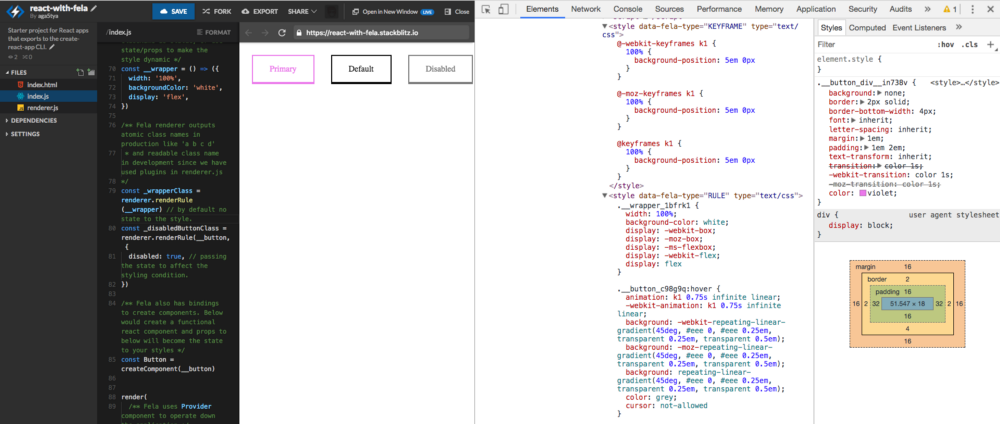The height and width of the screenshot is (424, 1000).
Task: Expand the margin shorthand property
Action: pyautogui.click(x=862, y=138)
